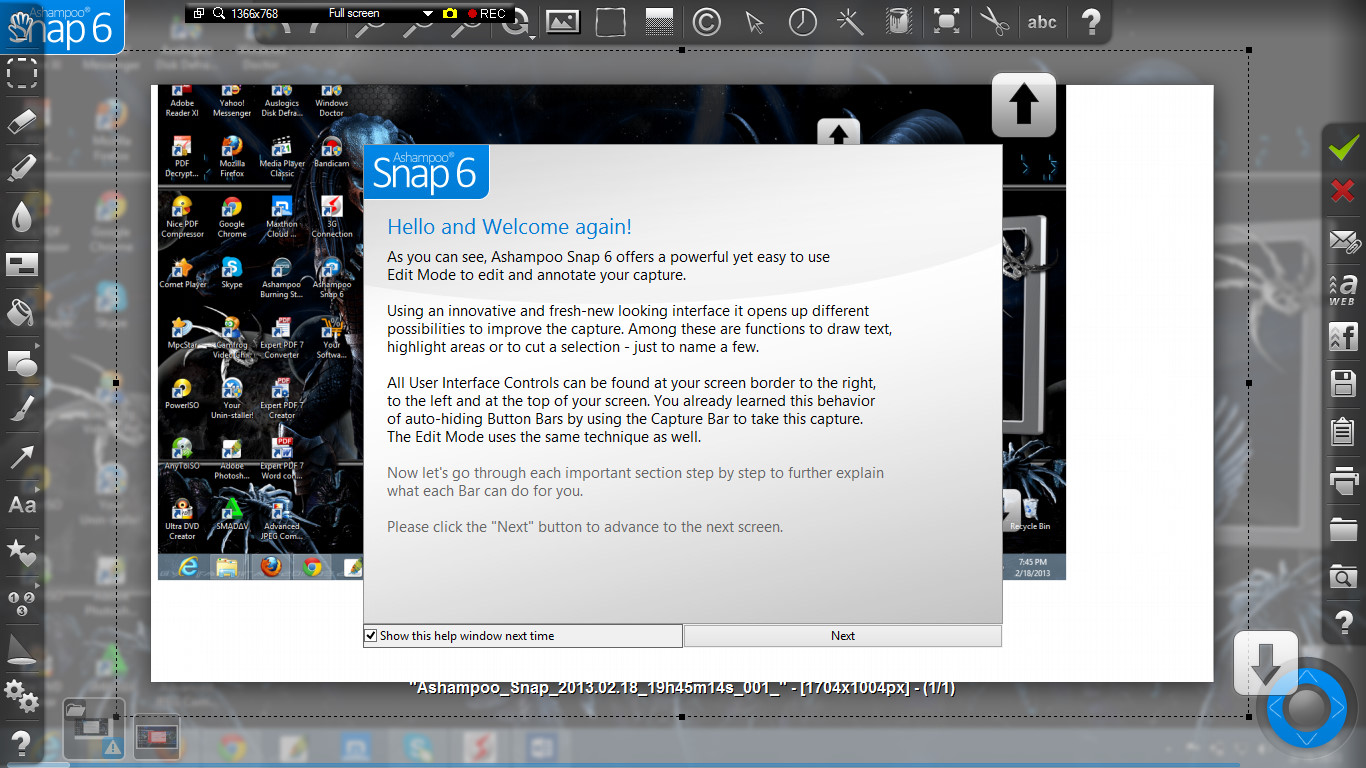
Task: Select the Highlighter marker tool
Action: click(22, 167)
